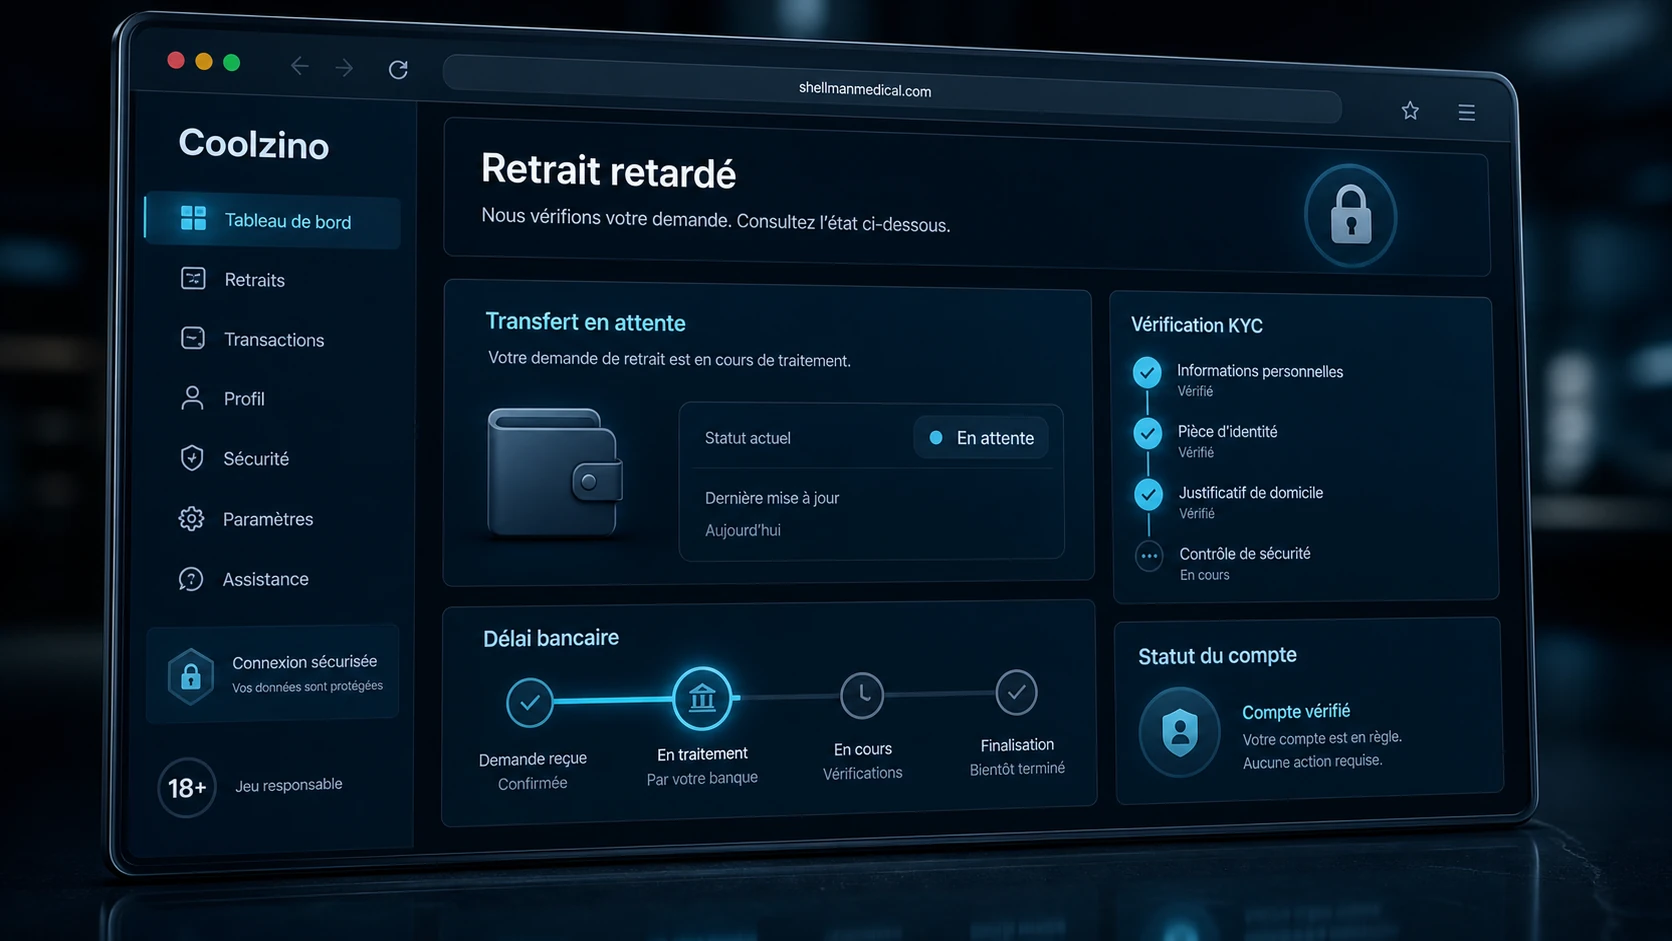Click the Informations personnelles checkmark
The width and height of the screenshot is (1672, 941).
tap(1147, 373)
